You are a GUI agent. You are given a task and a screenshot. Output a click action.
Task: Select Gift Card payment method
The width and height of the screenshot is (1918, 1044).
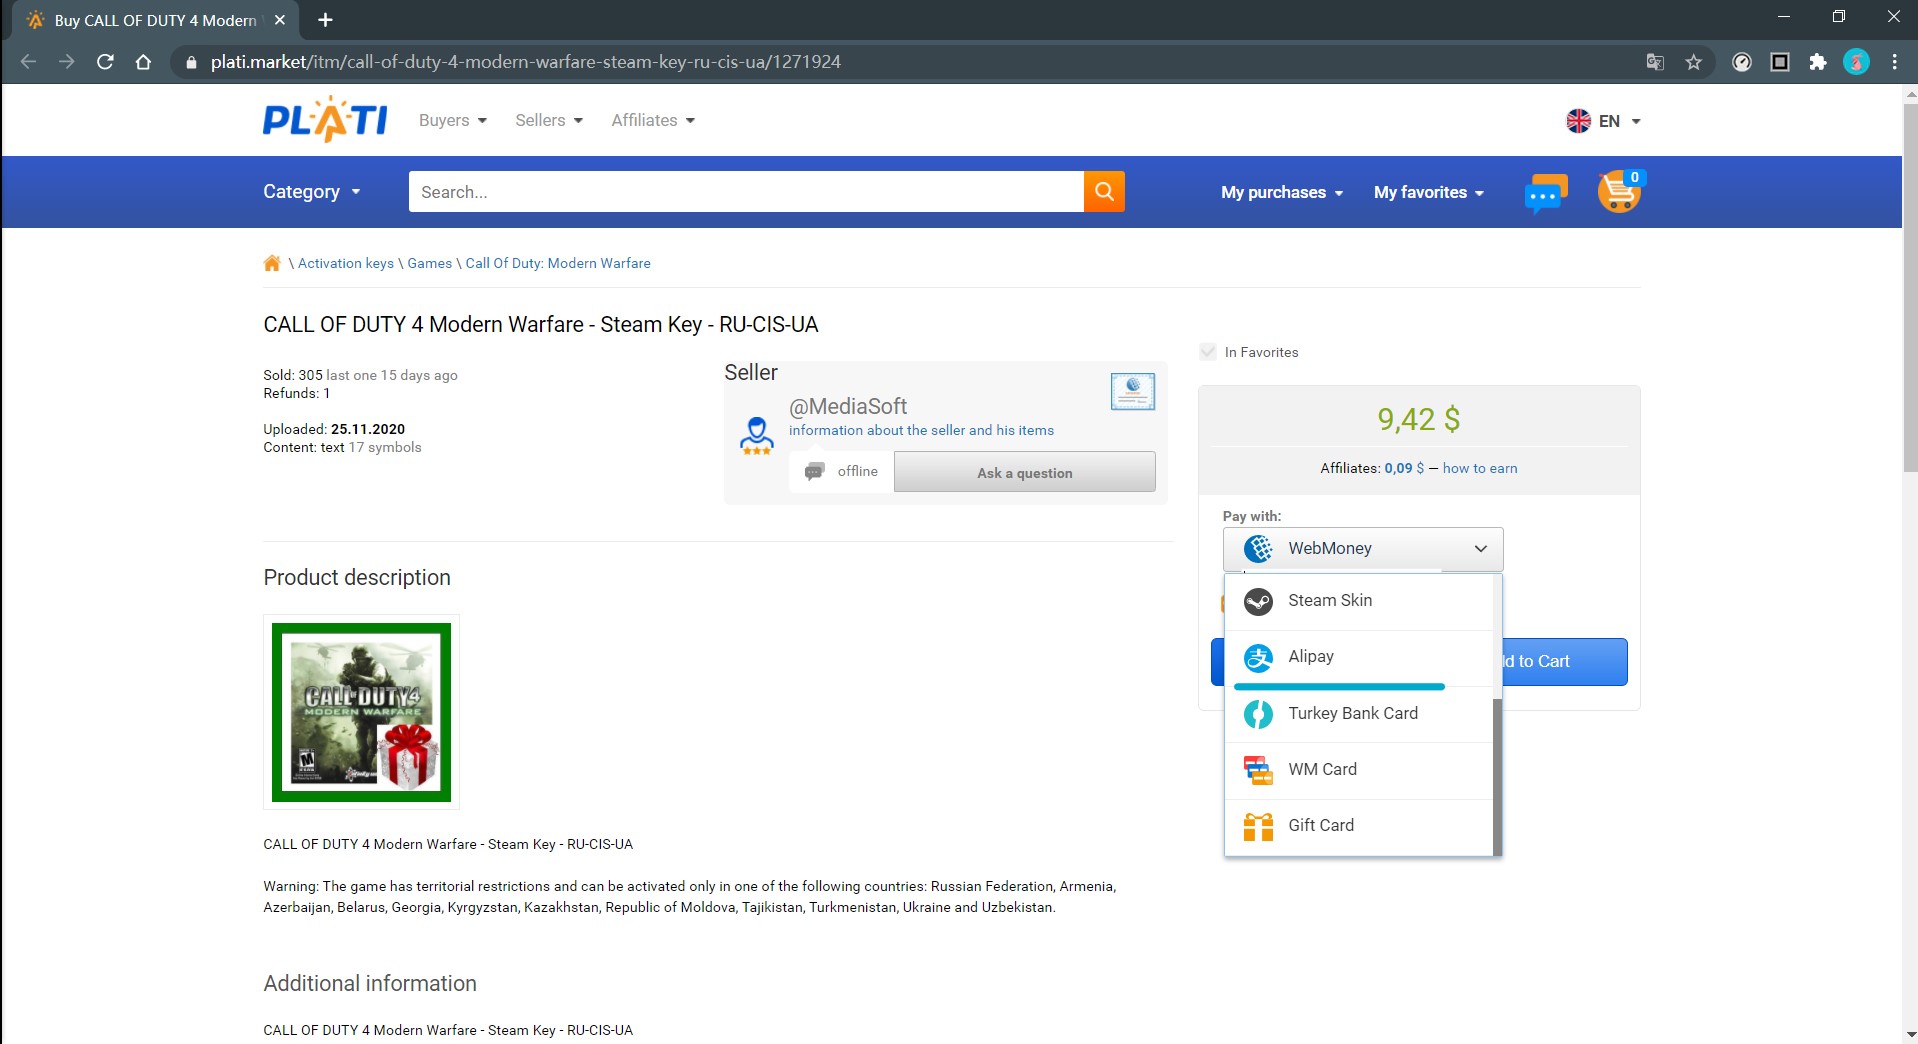[x=1359, y=826]
